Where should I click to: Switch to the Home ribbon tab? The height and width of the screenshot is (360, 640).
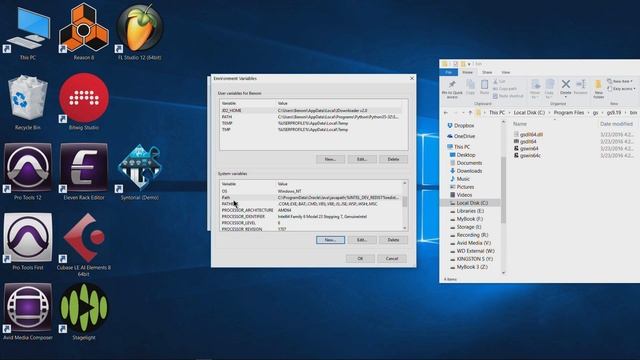(467, 72)
